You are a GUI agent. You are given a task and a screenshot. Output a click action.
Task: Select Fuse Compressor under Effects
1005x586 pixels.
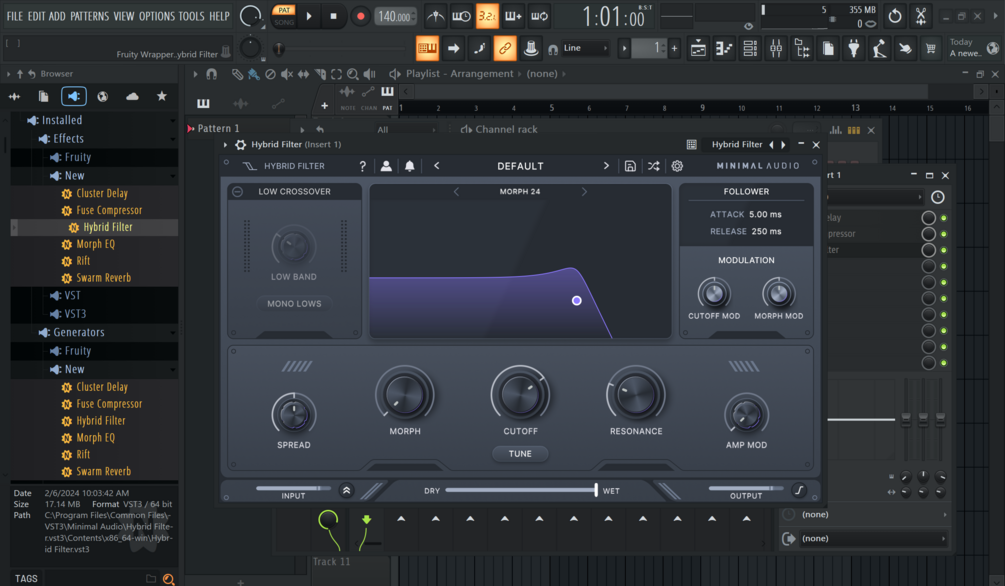109,210
